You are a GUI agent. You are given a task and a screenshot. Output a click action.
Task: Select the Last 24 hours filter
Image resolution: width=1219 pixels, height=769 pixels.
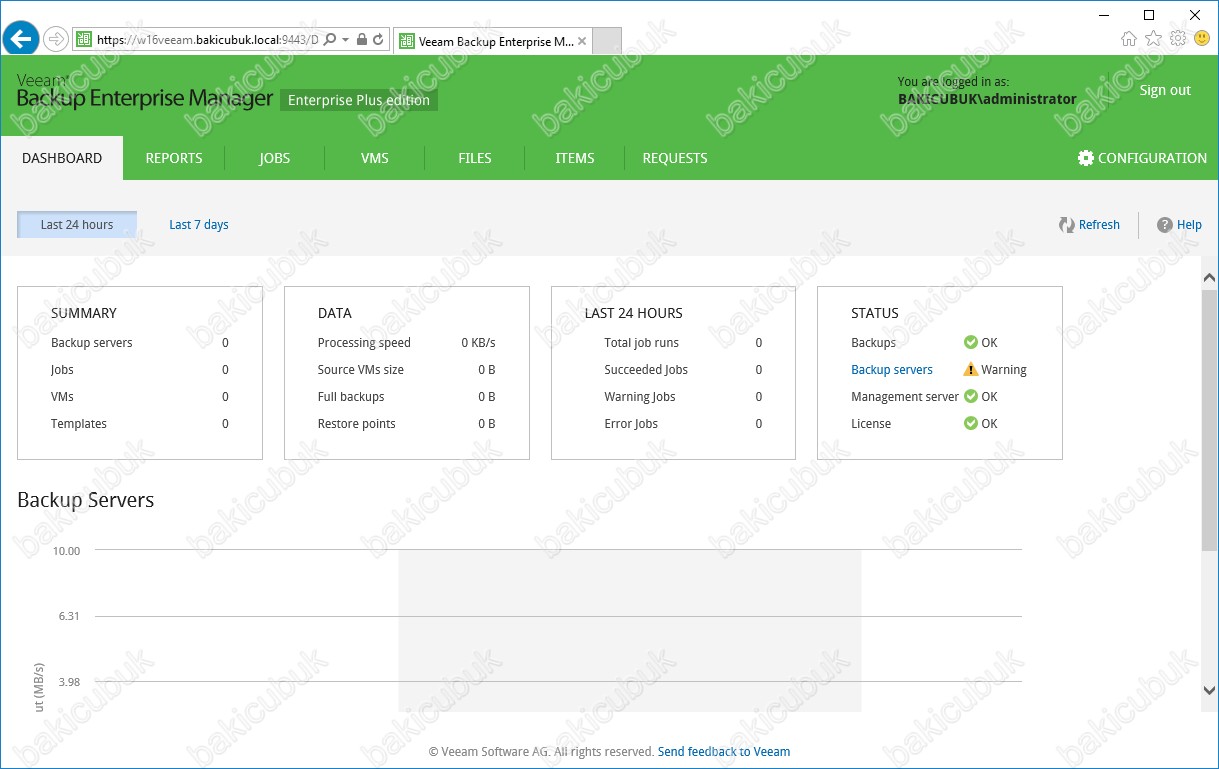tap(77, 225)
